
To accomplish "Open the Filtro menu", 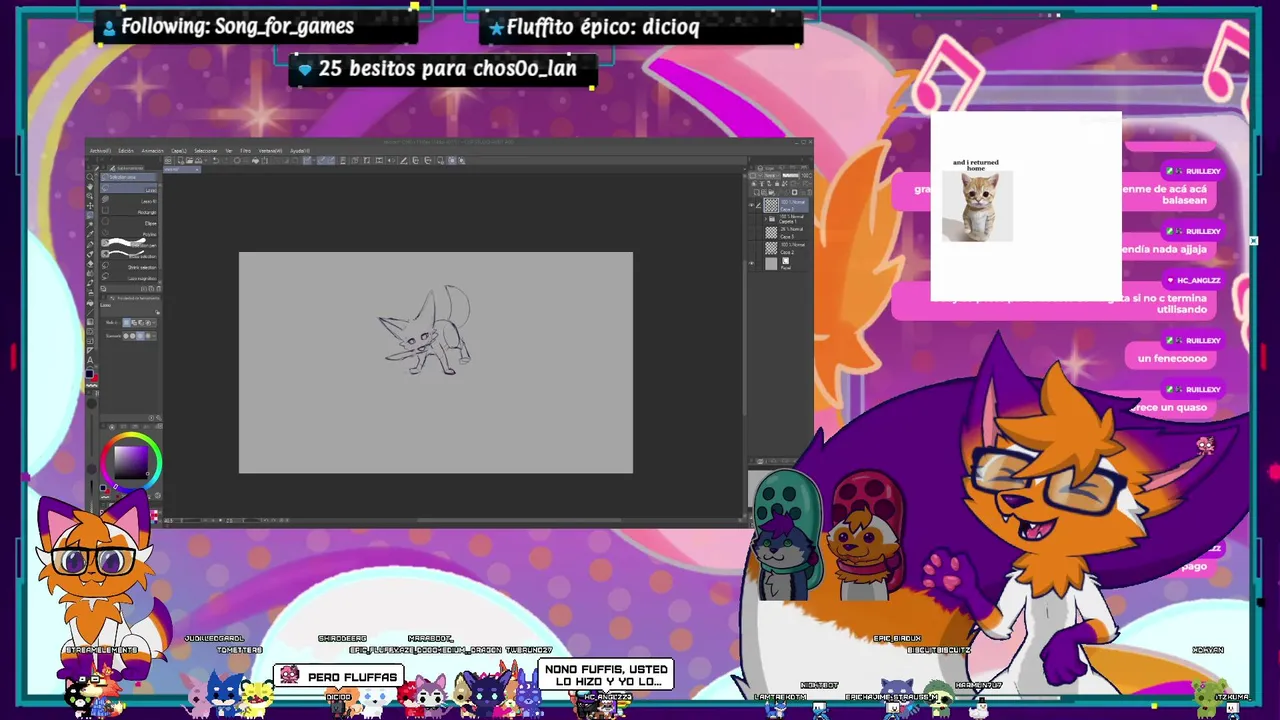I will 245,151.
